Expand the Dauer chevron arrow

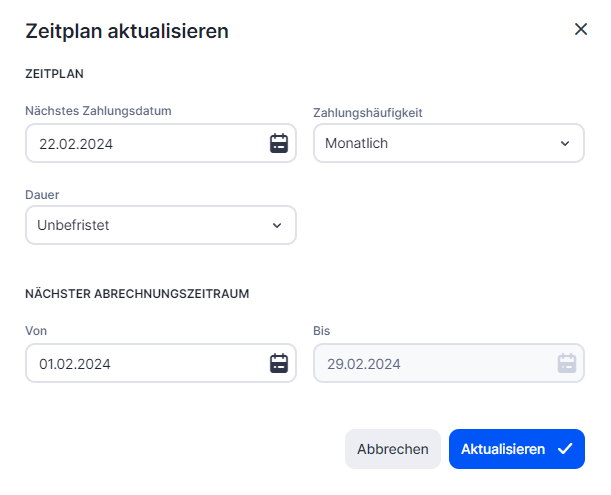[x=277, y=225]
